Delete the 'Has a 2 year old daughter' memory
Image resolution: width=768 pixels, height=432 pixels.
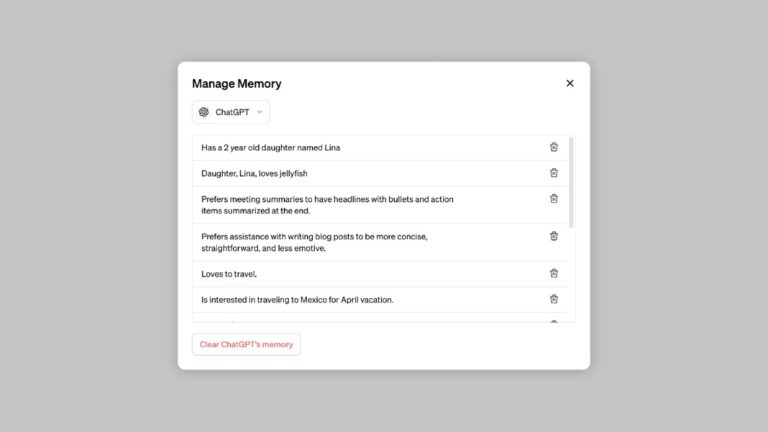(554, 147)
